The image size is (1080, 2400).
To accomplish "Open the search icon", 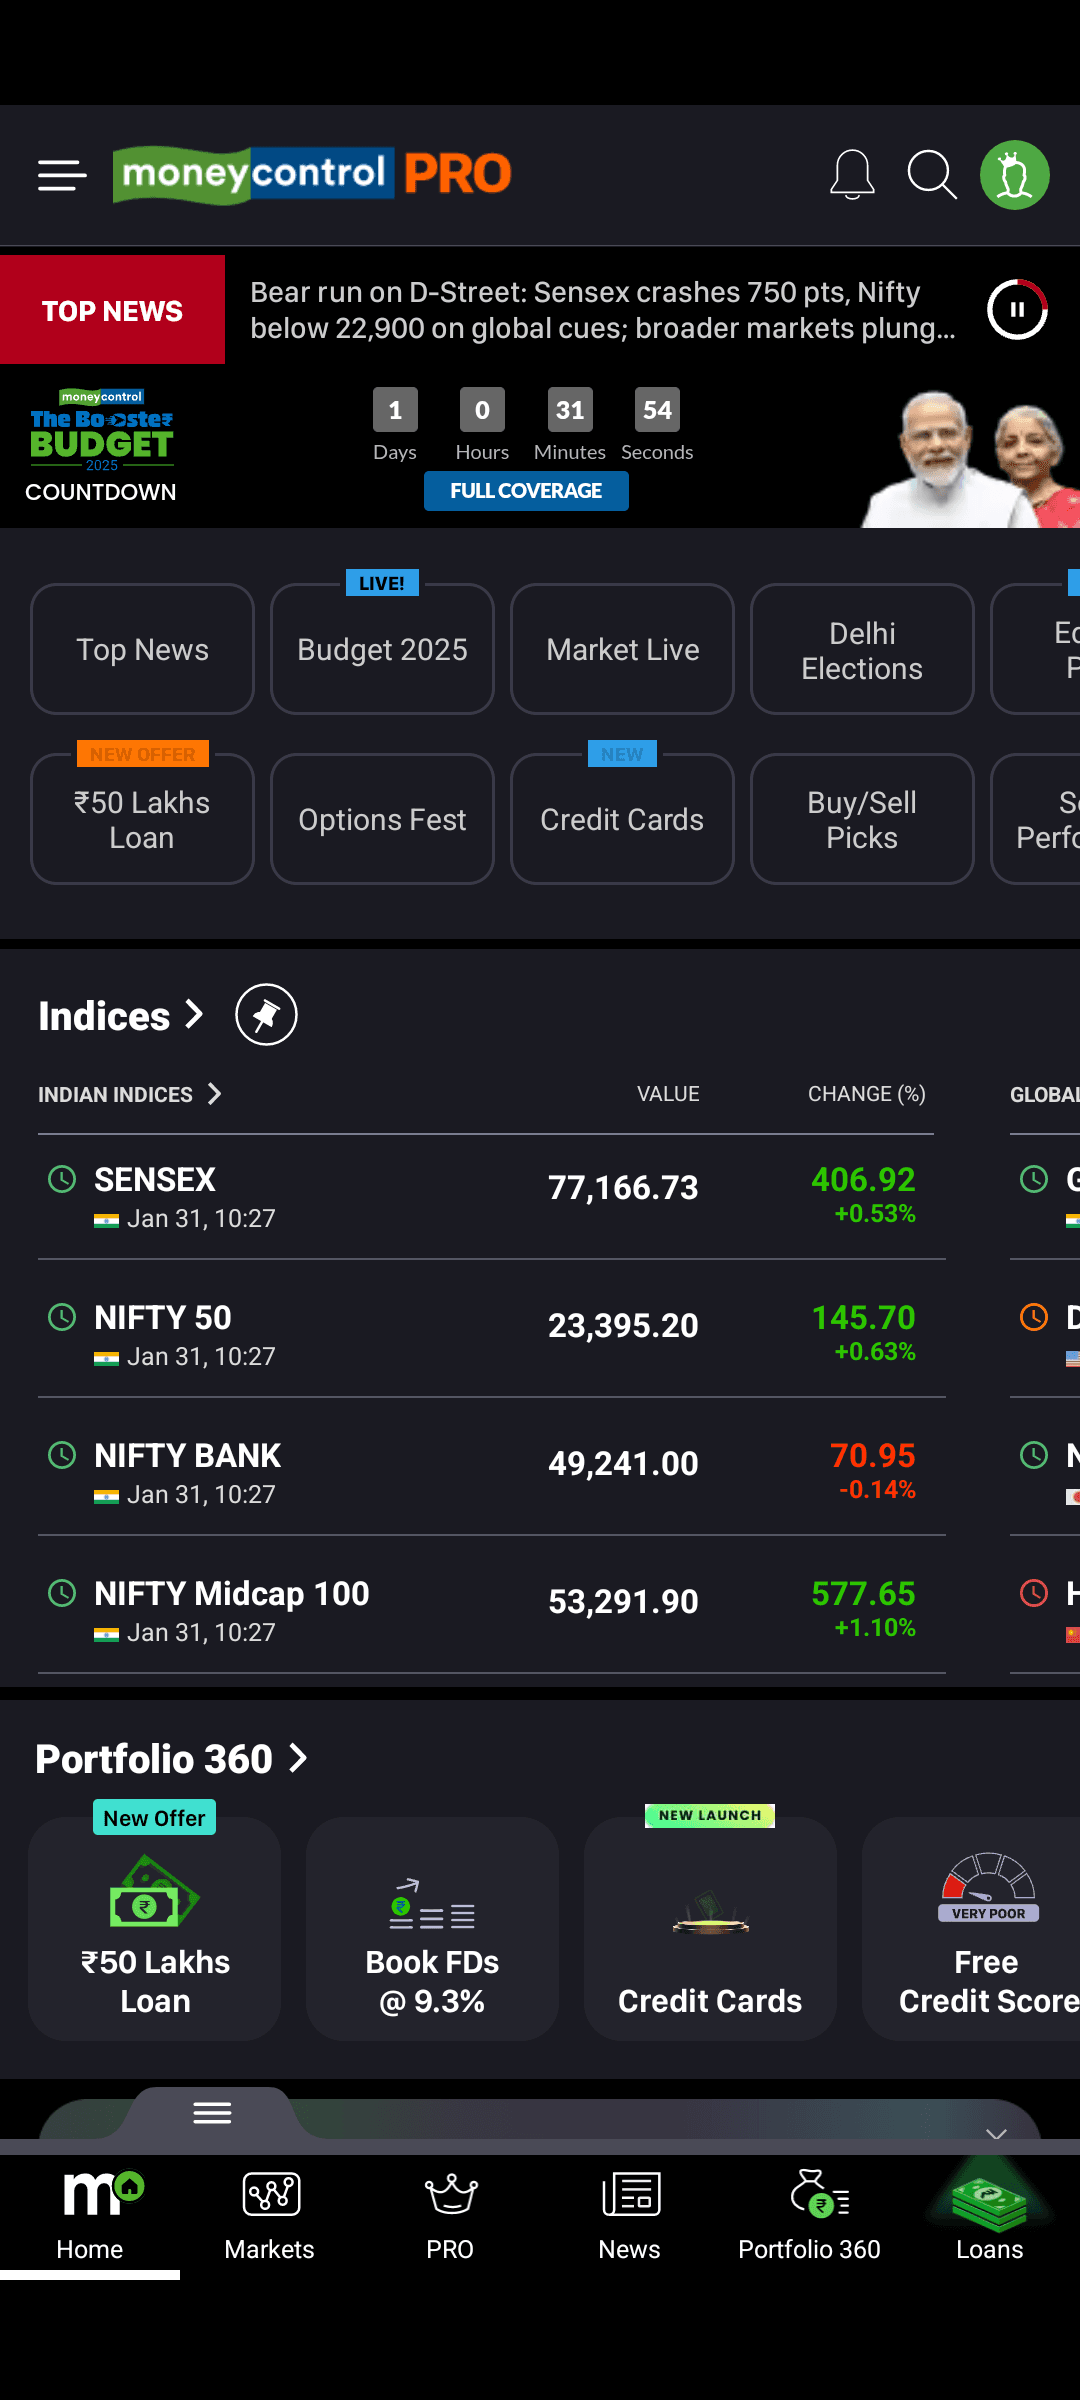I will click(932, 175).
